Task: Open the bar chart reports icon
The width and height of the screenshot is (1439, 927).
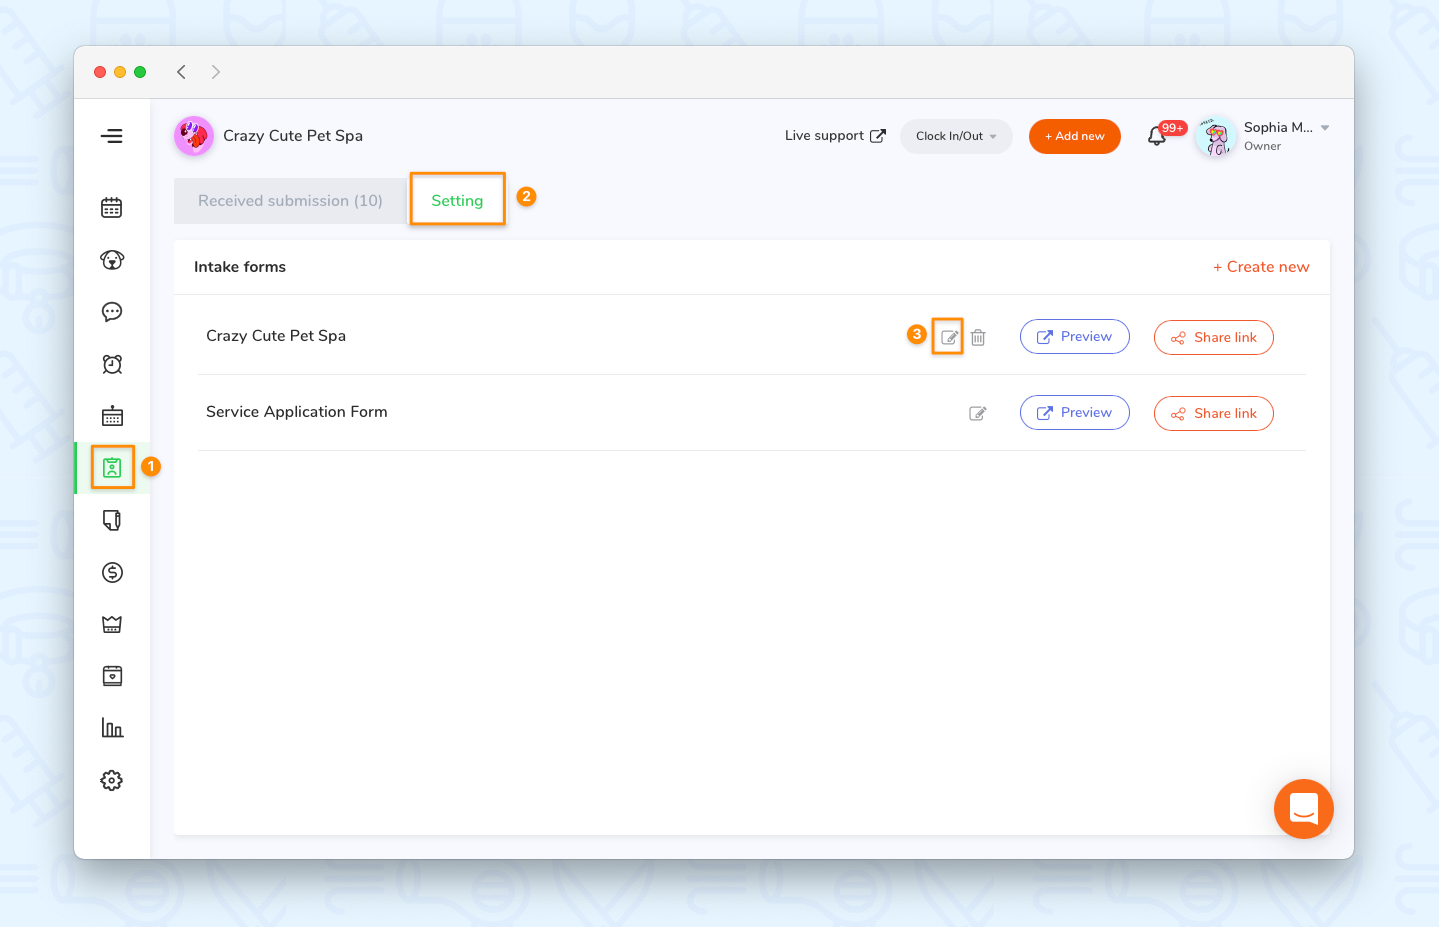Action: 112,728
